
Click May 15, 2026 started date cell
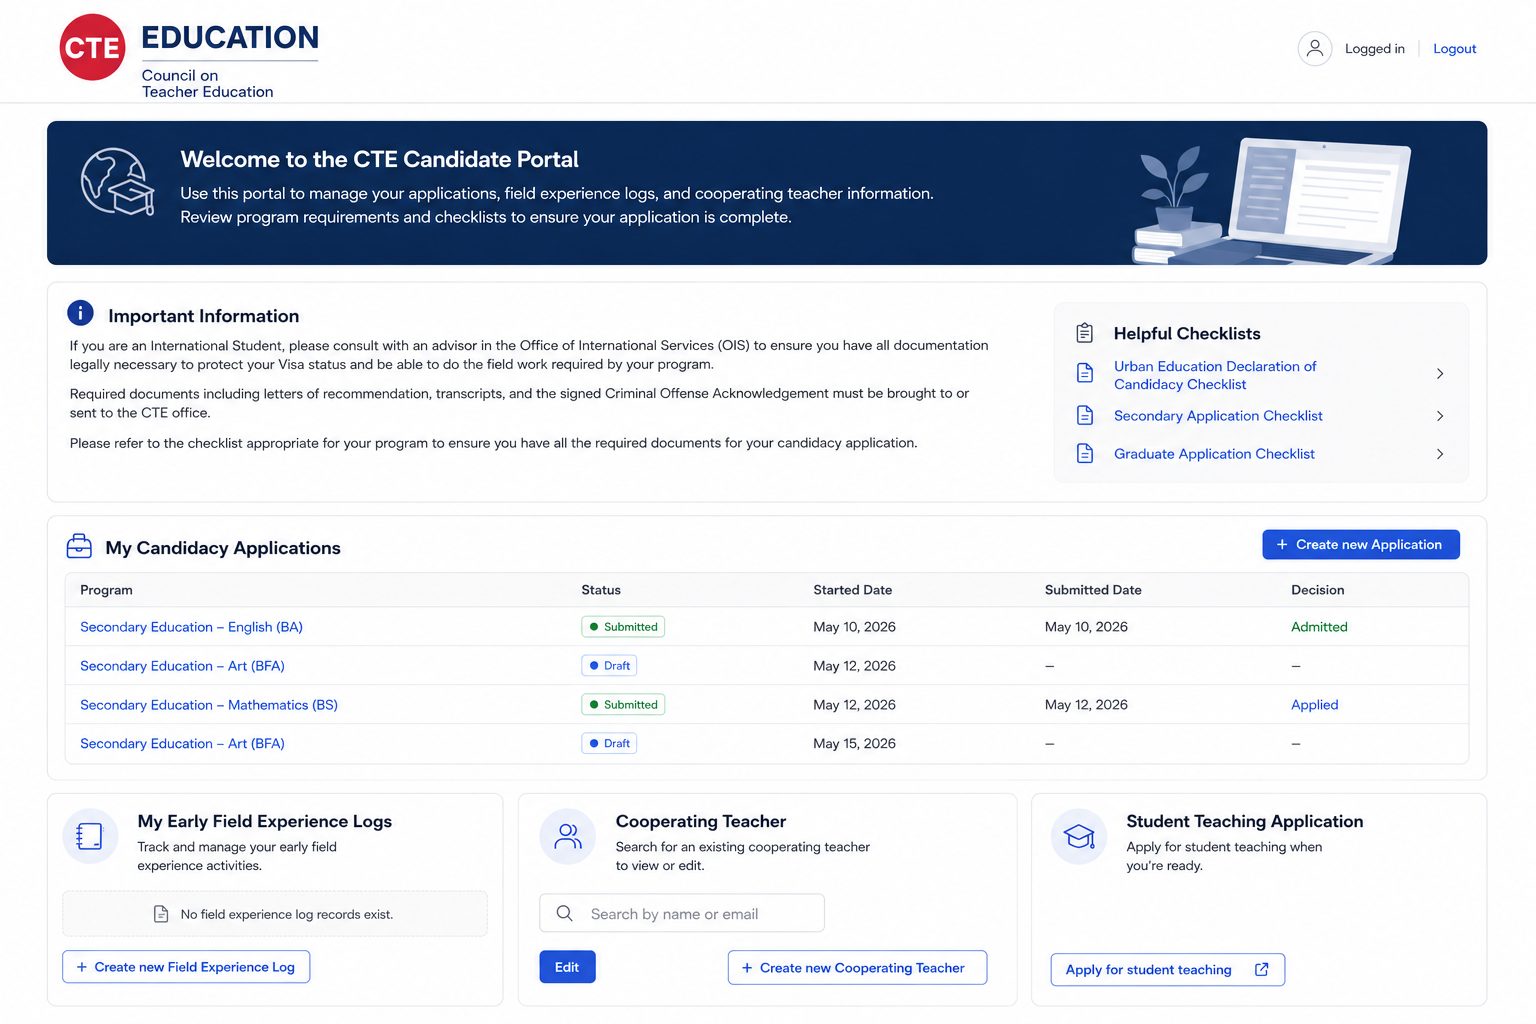click(x=854, y=744)
